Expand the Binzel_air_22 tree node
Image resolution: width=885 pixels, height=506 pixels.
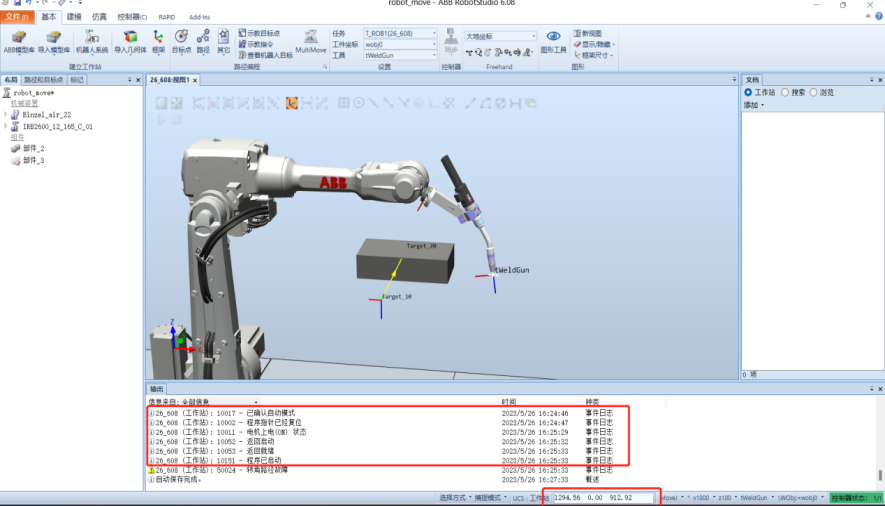click(x=6, y=115)
